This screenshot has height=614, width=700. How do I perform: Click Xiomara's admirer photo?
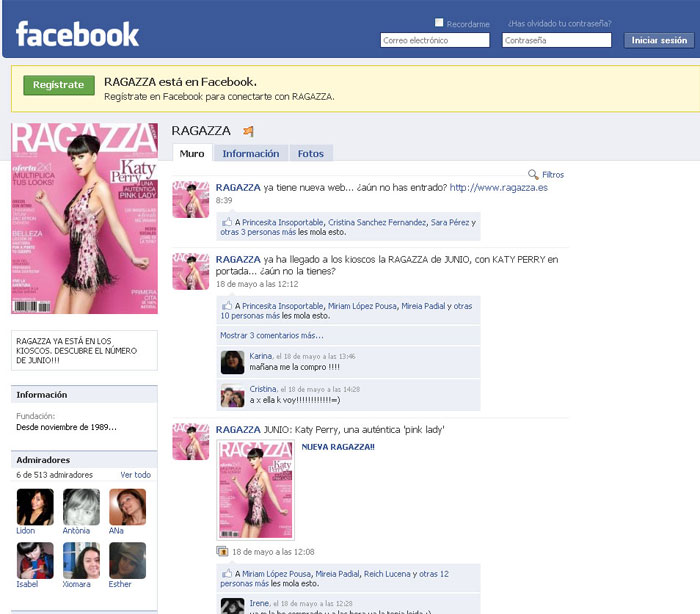81,560
